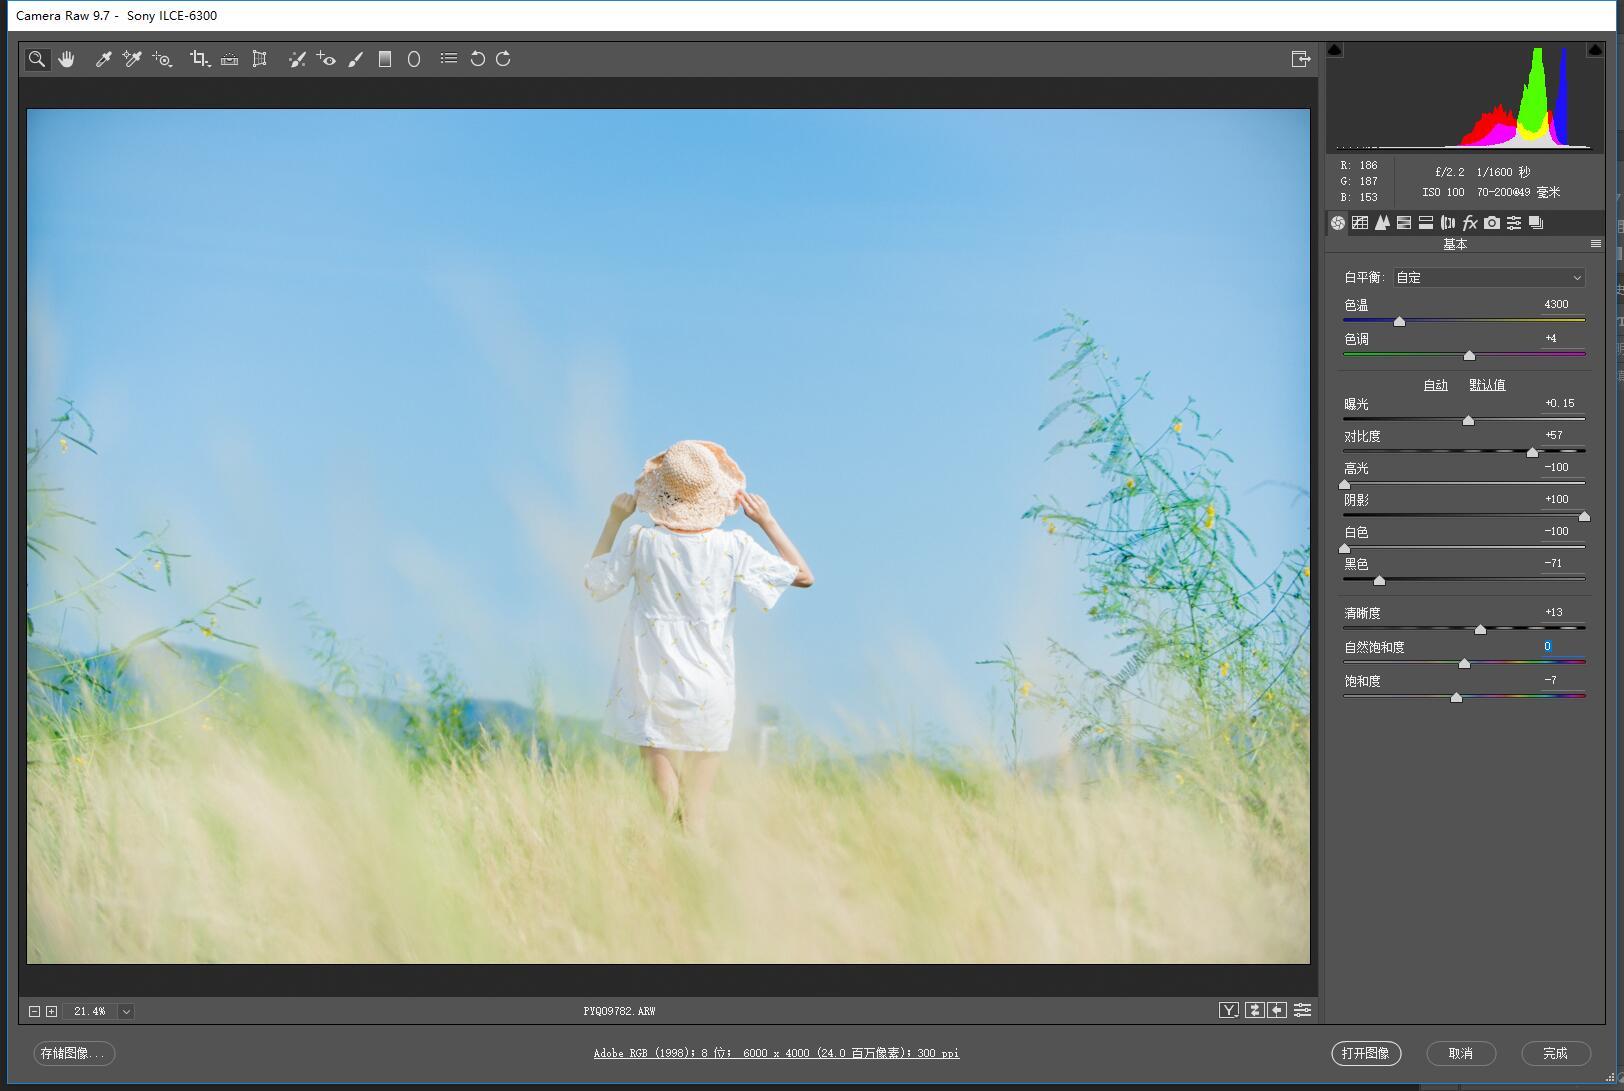Click the 取消 cancel button
1624x1091 pixels.
(1461, 1053)
